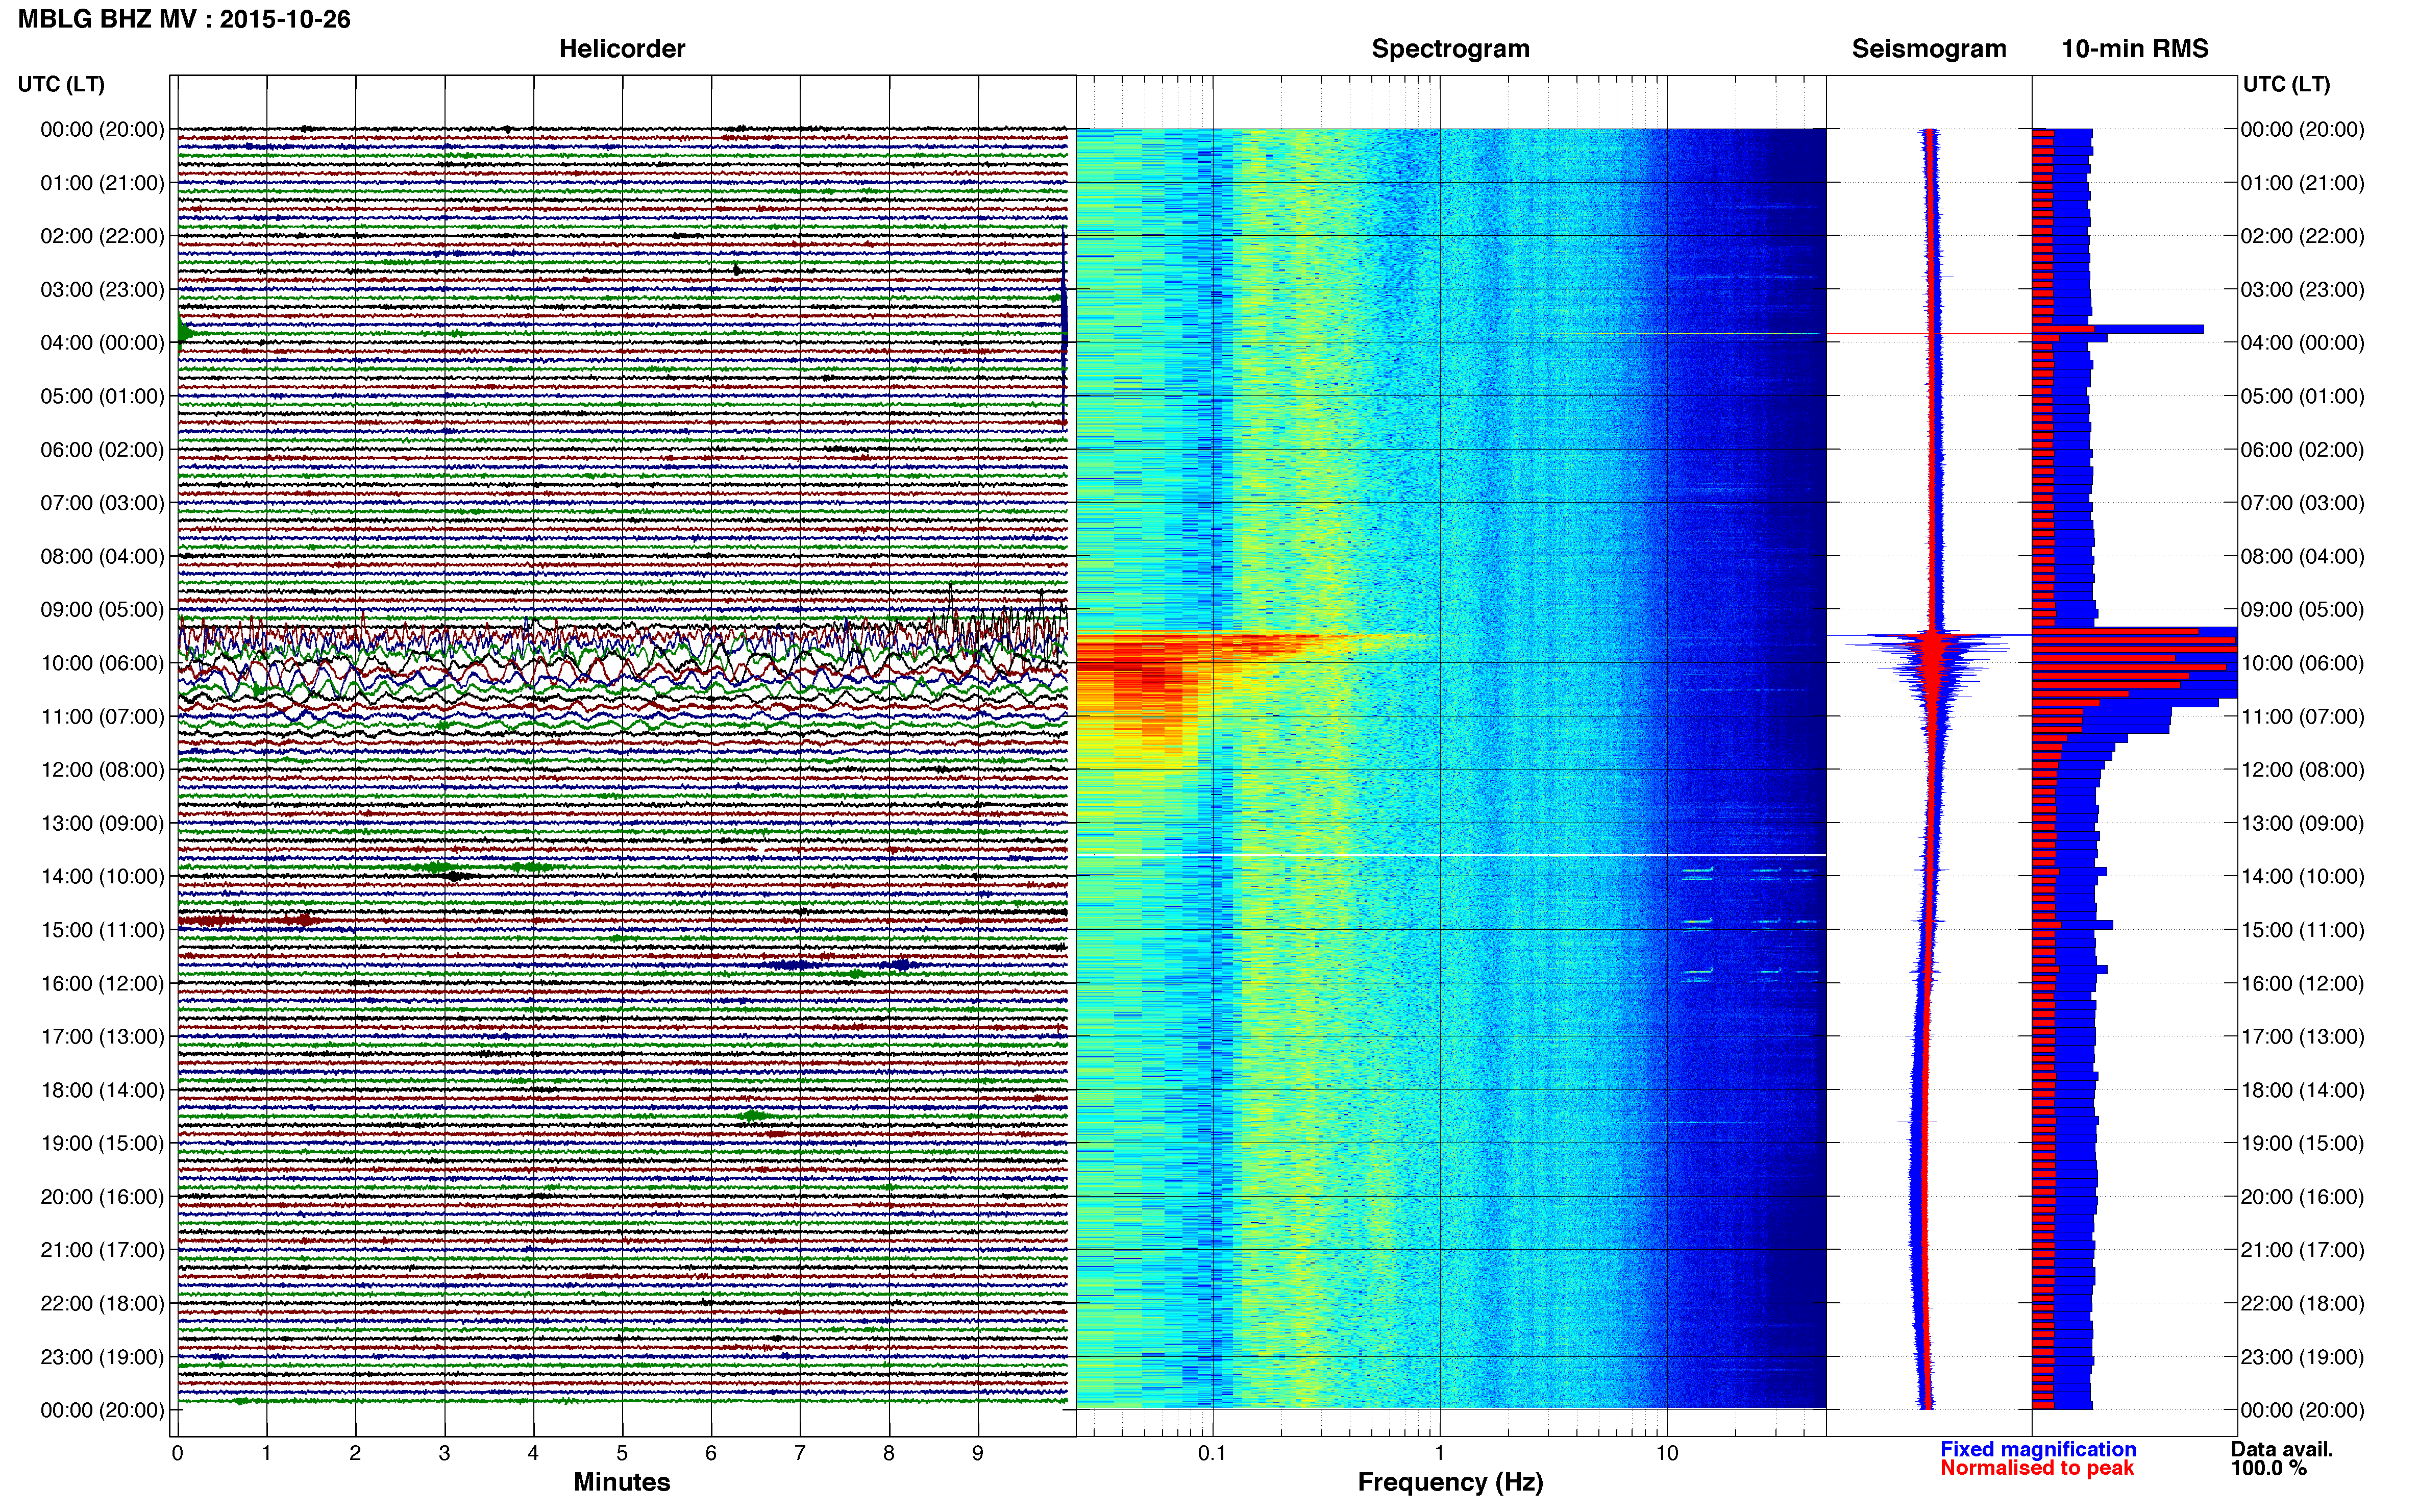Click the right '04:00 (00:00)' time label
Image resolution: width=2419 pixels, height=1512 pixels.
(2302, 343)
